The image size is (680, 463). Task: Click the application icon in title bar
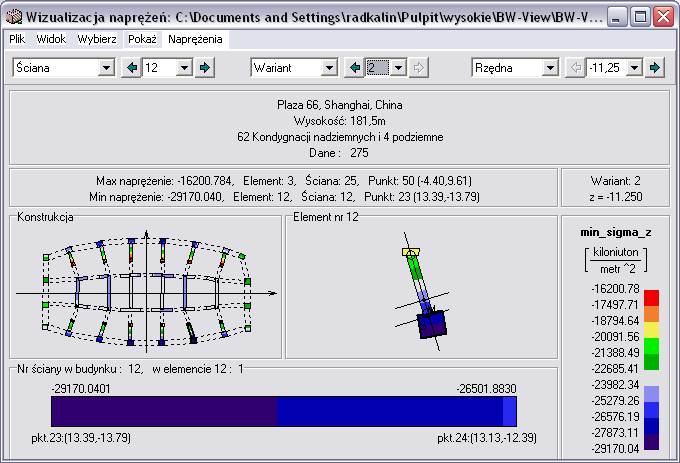pos(14,16)
